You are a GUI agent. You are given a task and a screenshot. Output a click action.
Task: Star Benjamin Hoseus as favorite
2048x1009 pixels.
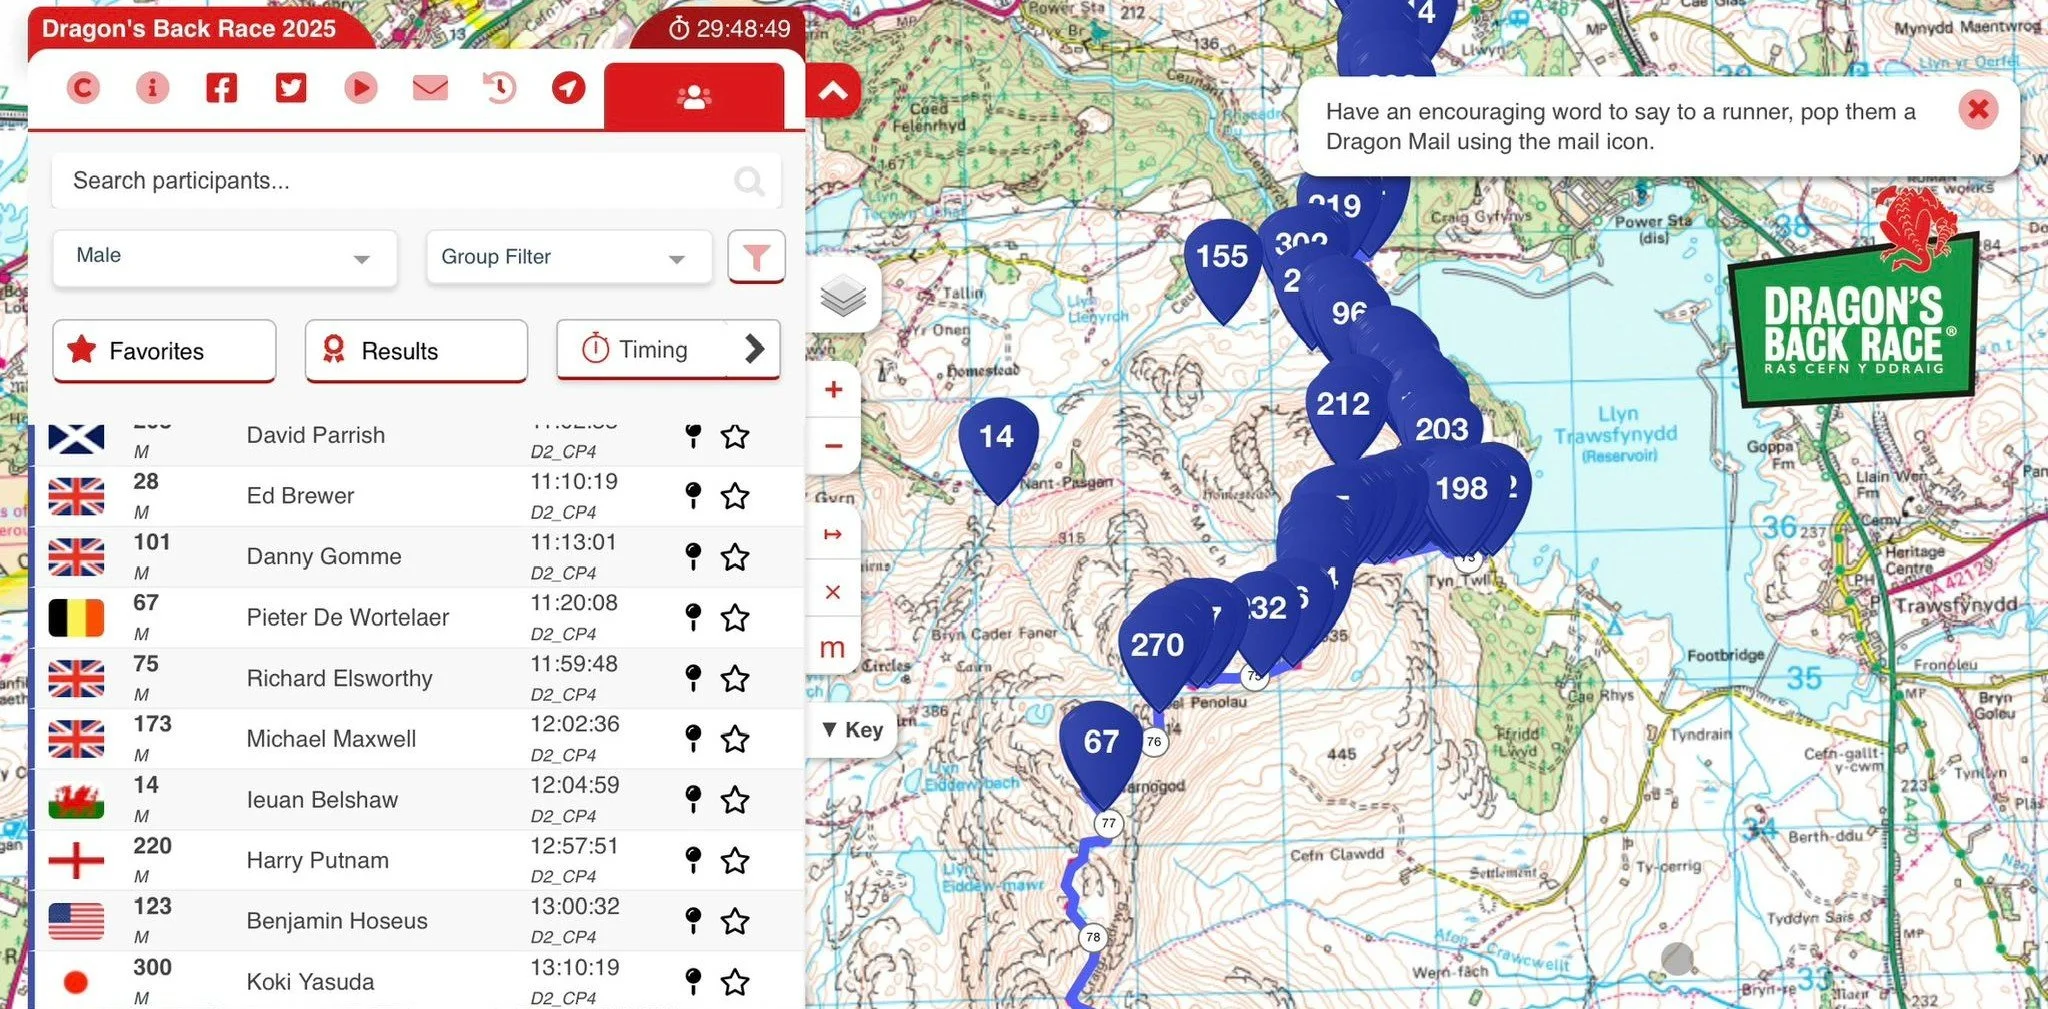pos(735,920)
